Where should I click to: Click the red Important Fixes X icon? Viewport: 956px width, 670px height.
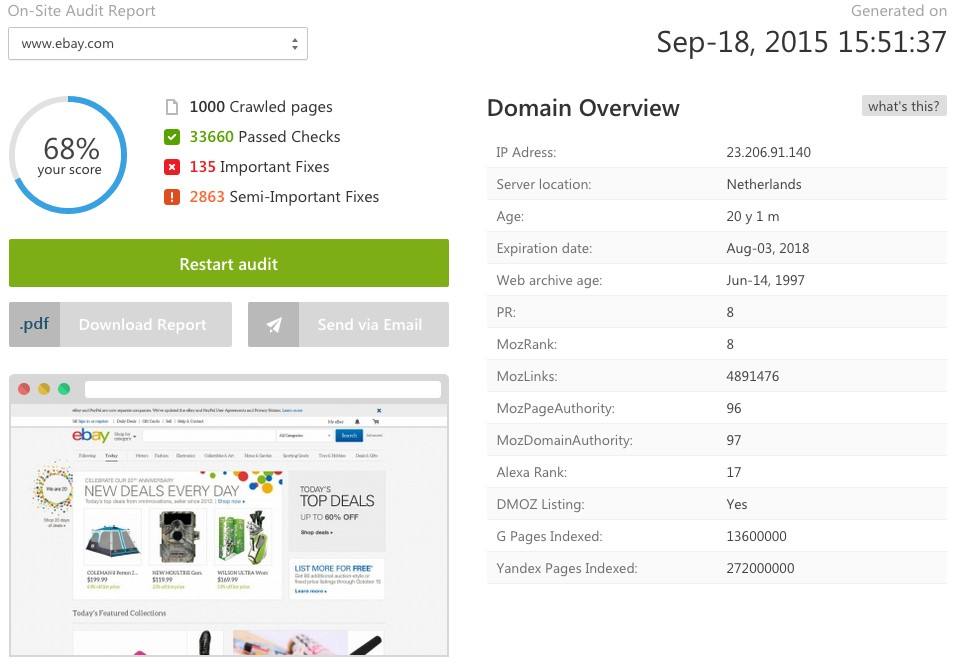pos(171,167)
